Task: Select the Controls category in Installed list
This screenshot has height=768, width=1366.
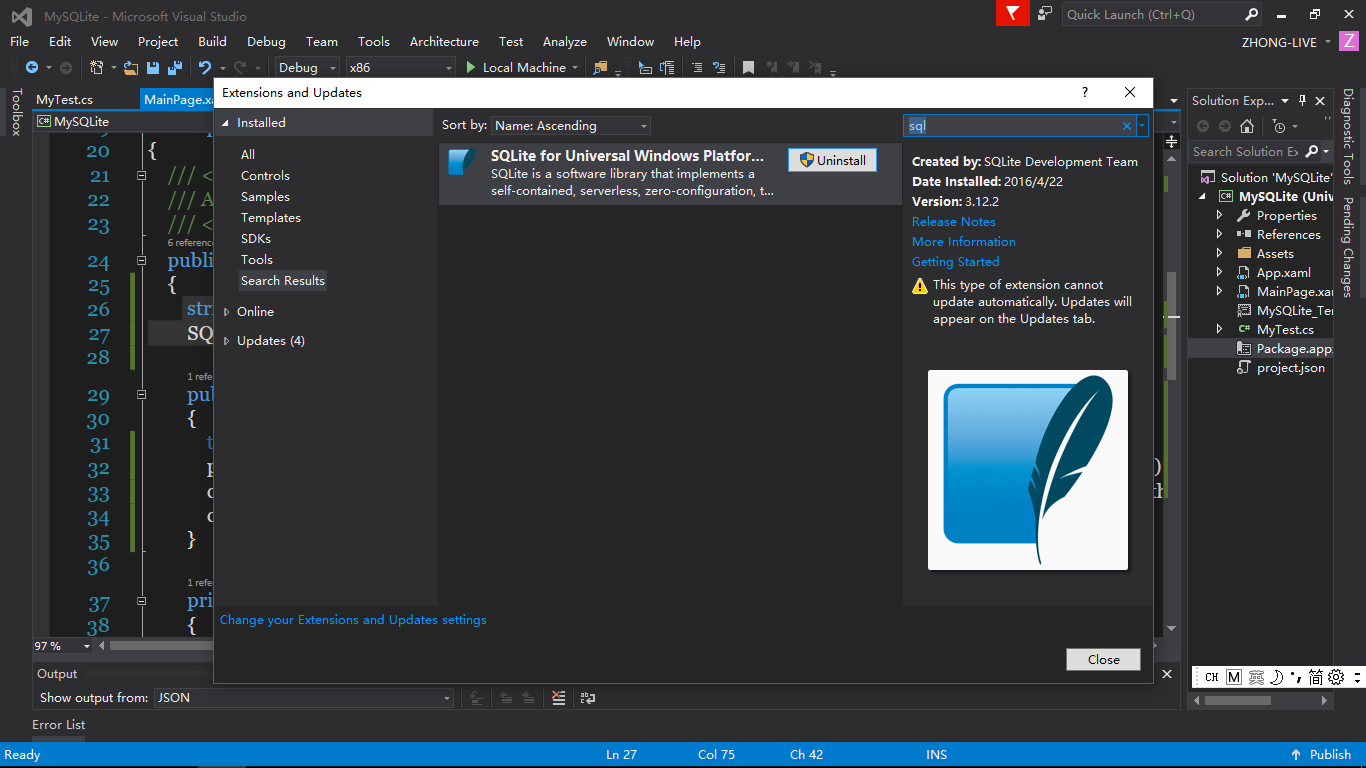Action: click(x=265, y=176)
